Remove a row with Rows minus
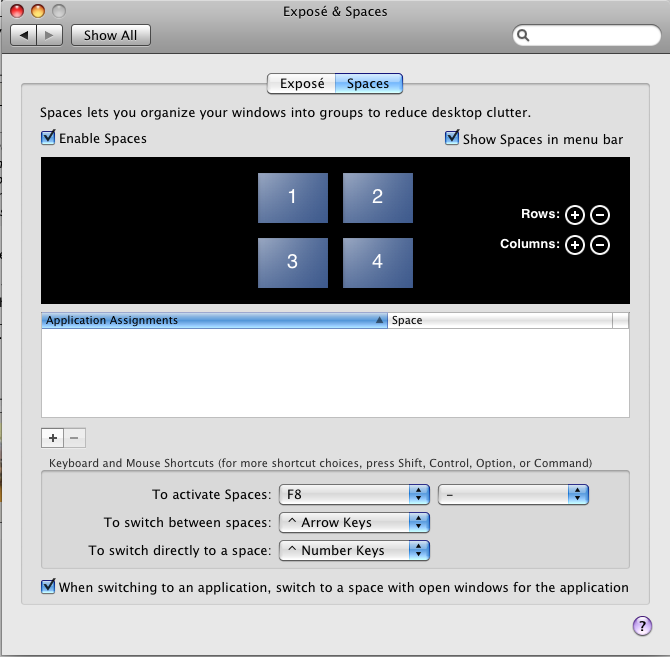Viewport: 670px width, 657px height. pyautogui.click(x=600, y=214)
